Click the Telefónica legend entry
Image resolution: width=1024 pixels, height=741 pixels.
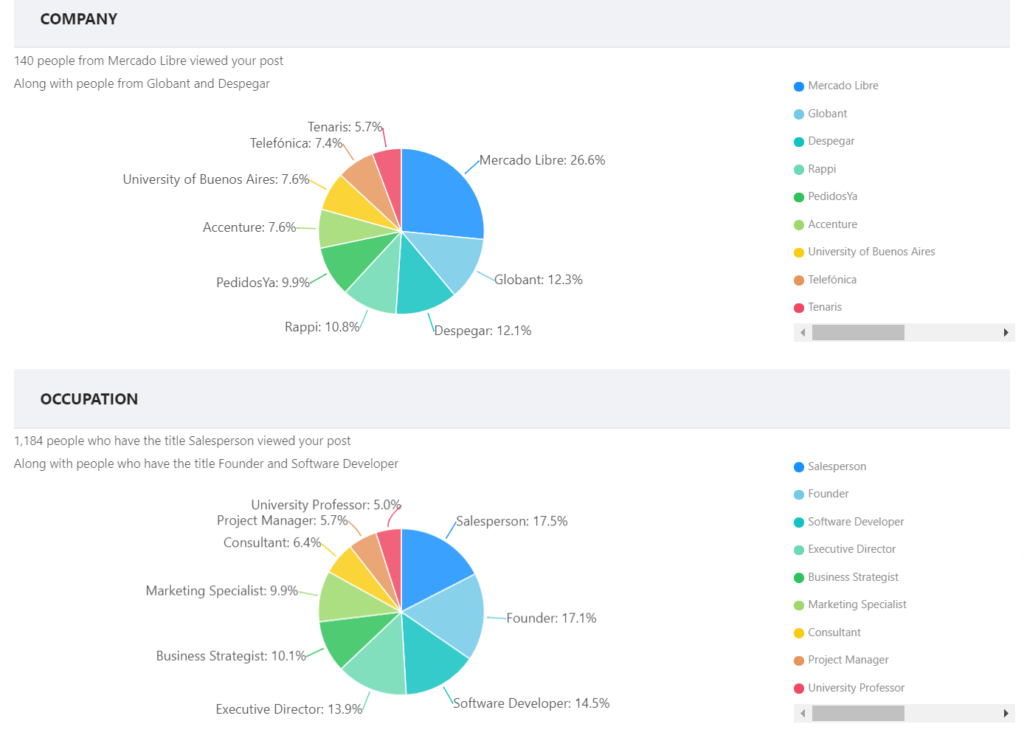pos(831,280)
